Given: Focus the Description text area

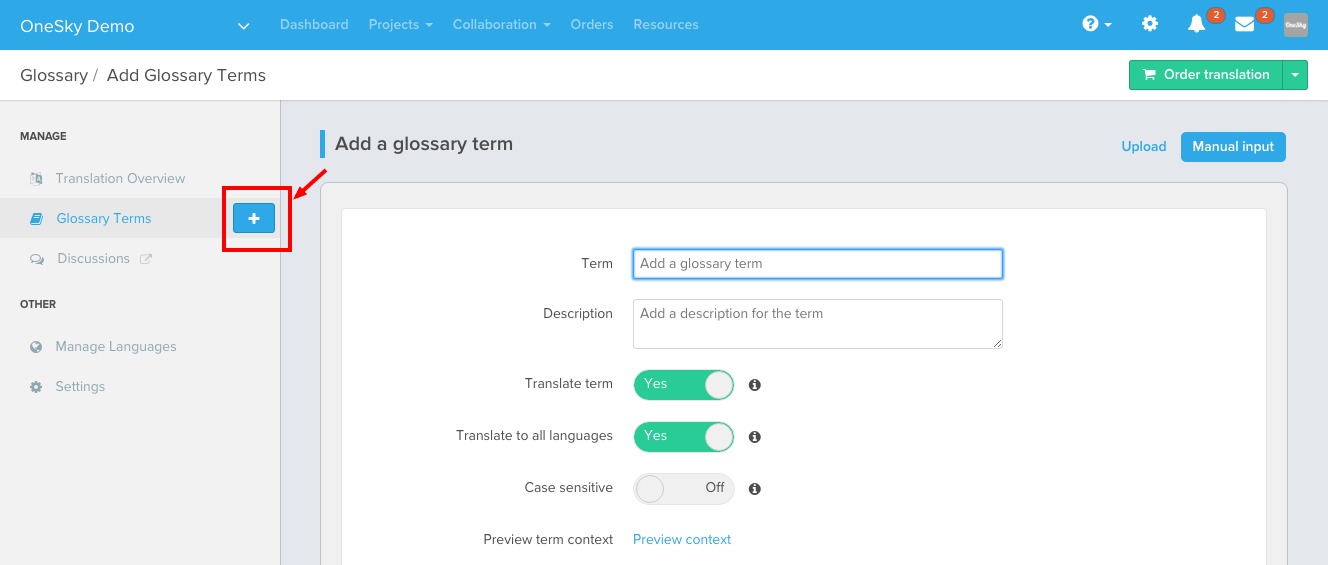Looking at the screenshot, I should tap(818, 324).
